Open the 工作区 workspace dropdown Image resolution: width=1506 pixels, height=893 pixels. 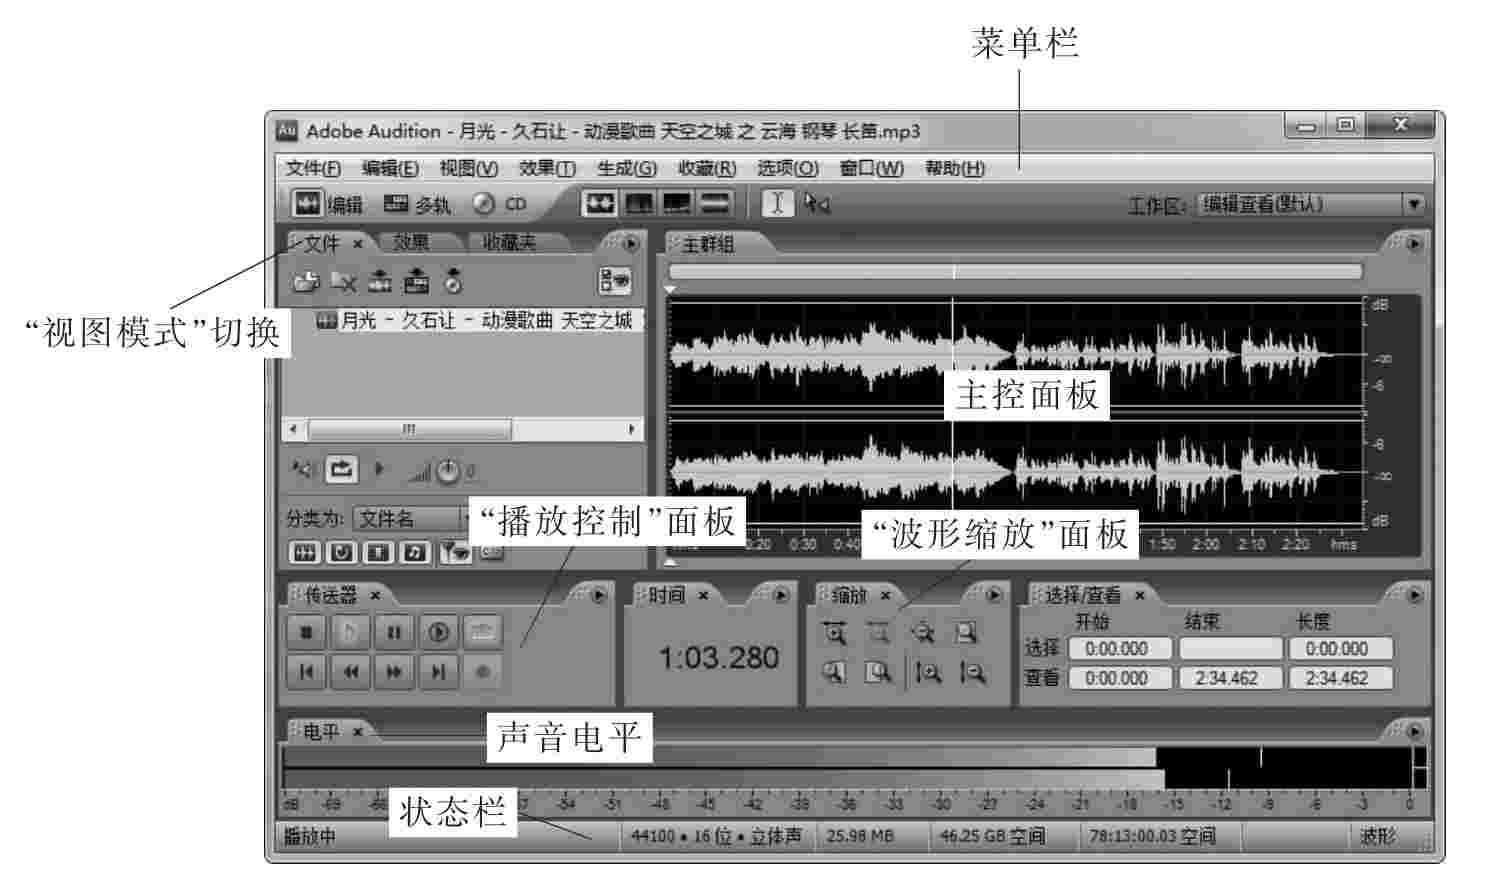[1413, 204]
